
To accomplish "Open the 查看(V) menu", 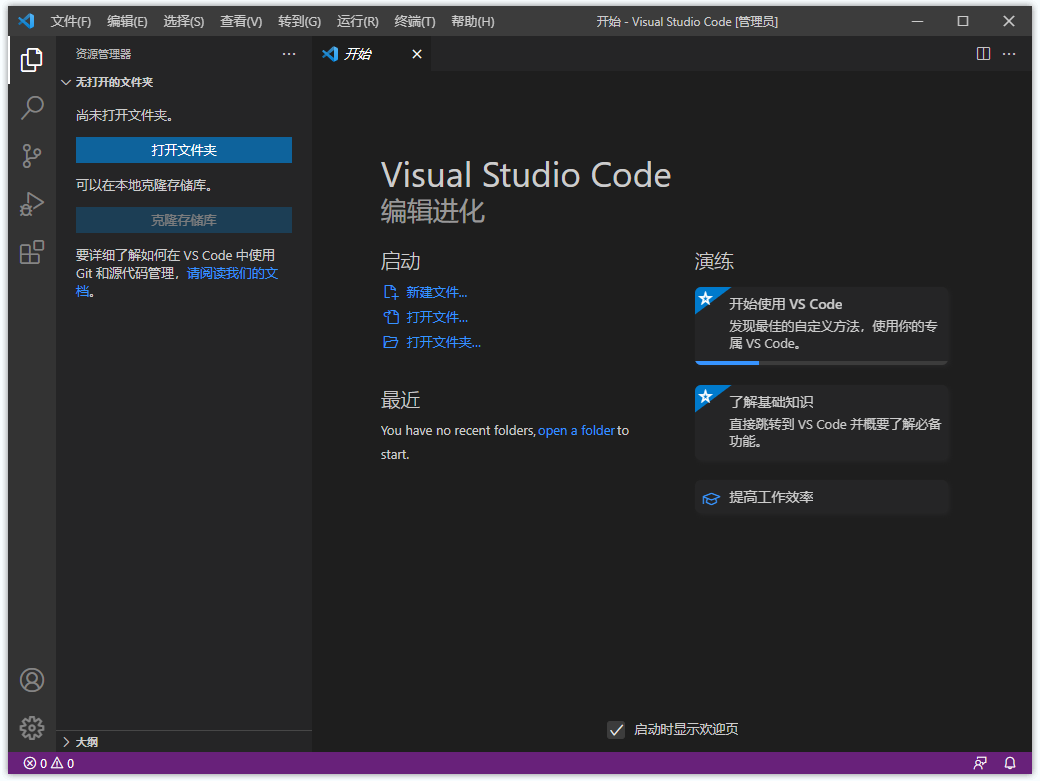I will pyautogui.click(x=241, y=21).
